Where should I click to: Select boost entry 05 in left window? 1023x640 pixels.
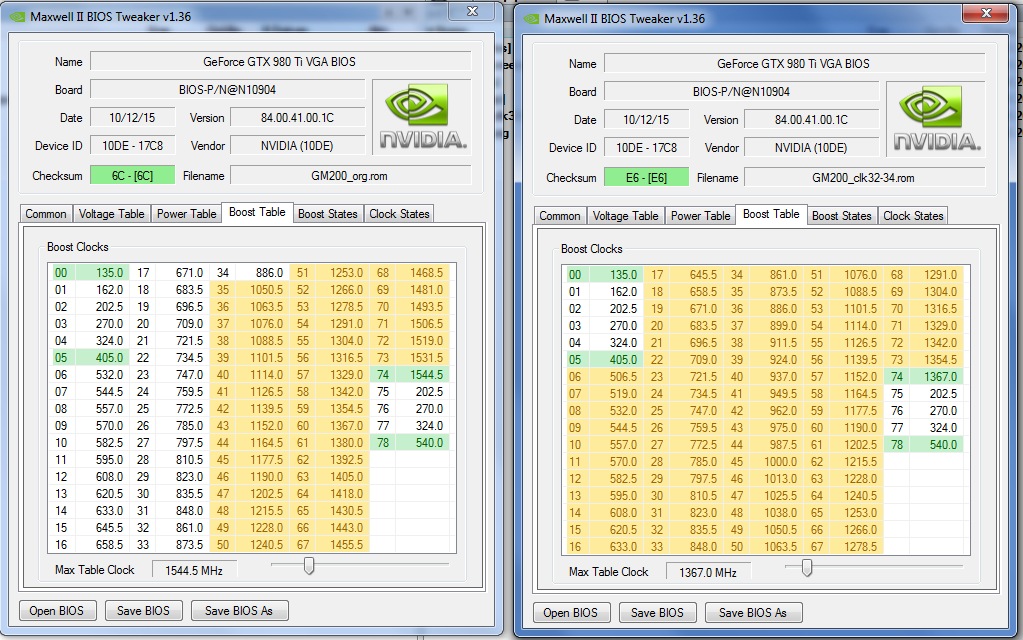[89, 358]
